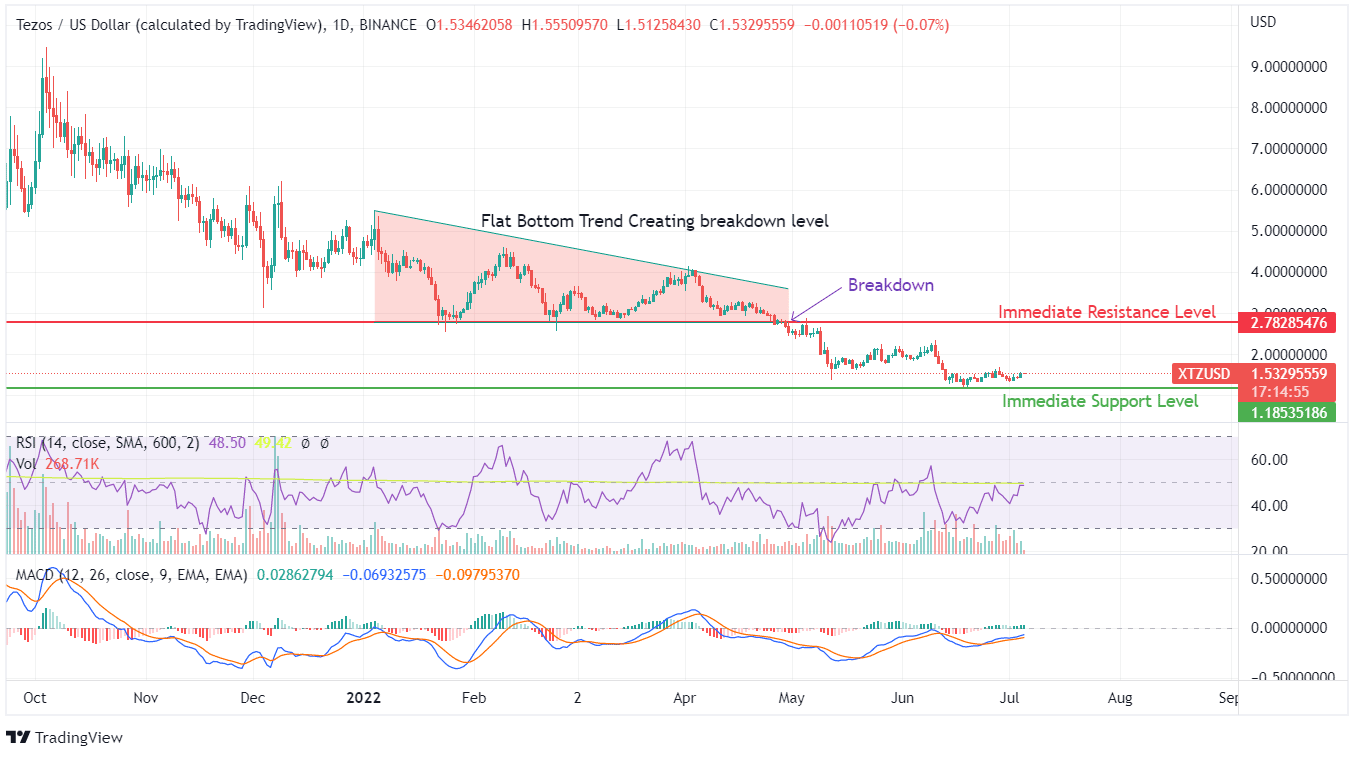Click the USD currency label on price axis
The height and width of the screenshot is (759, 1361).
point(1262,21)
